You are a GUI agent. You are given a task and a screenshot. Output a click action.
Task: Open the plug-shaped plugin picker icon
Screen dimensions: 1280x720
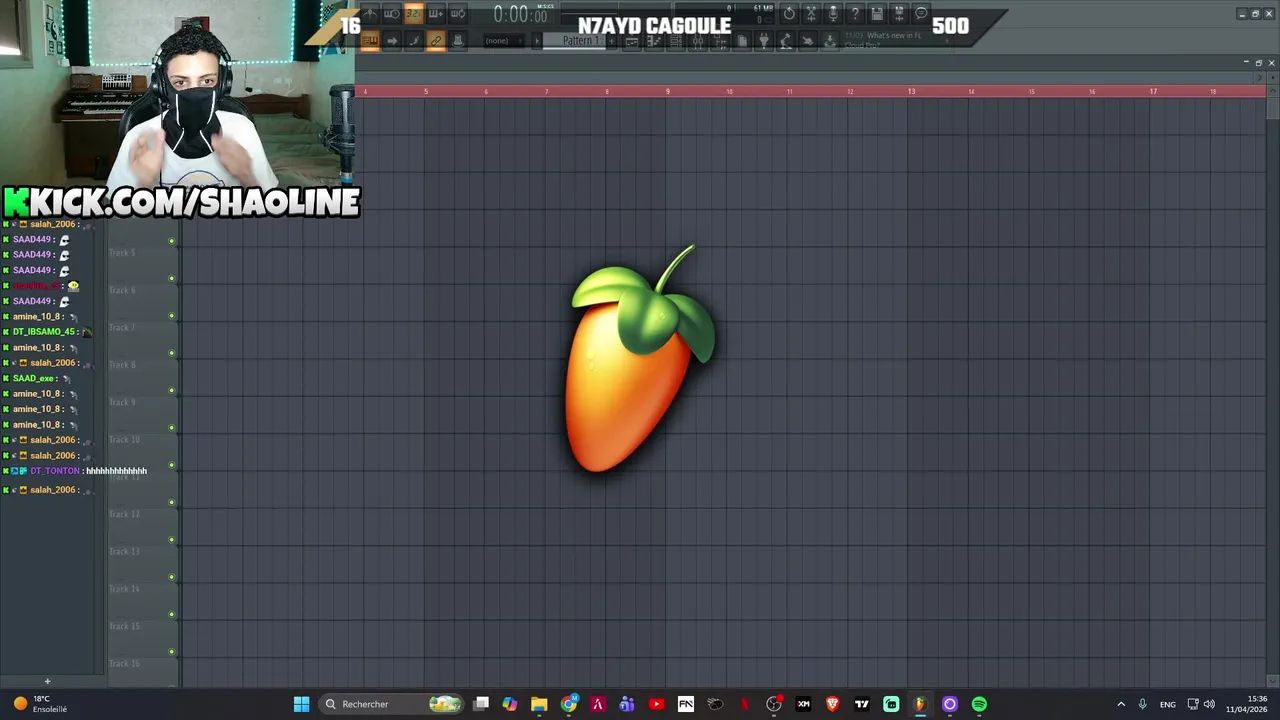point(764,41)
